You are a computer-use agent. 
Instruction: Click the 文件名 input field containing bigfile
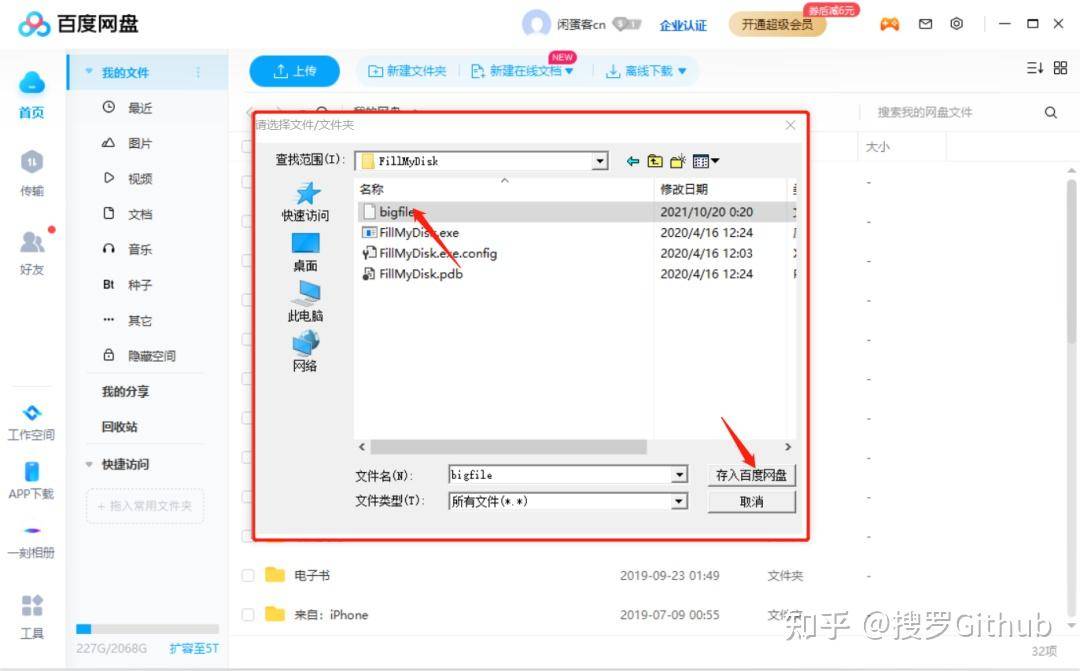click(x=560, y=475)
